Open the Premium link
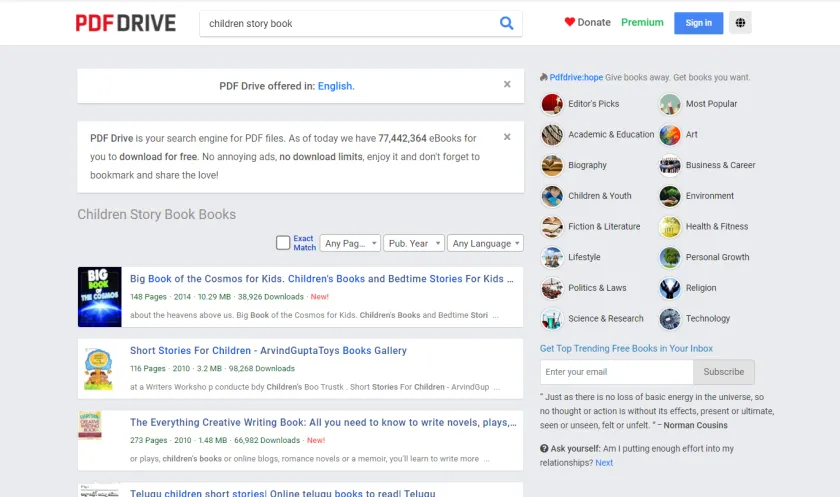This screenshot has height=497, width=840. coord(642,22)
